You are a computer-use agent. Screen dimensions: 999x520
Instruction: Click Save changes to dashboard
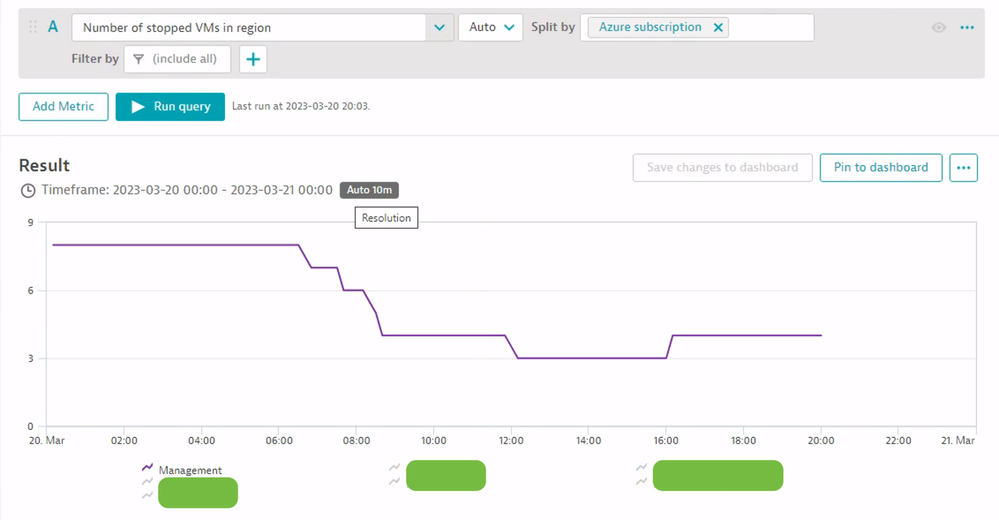pyautogui.click(x=722, y=168)
